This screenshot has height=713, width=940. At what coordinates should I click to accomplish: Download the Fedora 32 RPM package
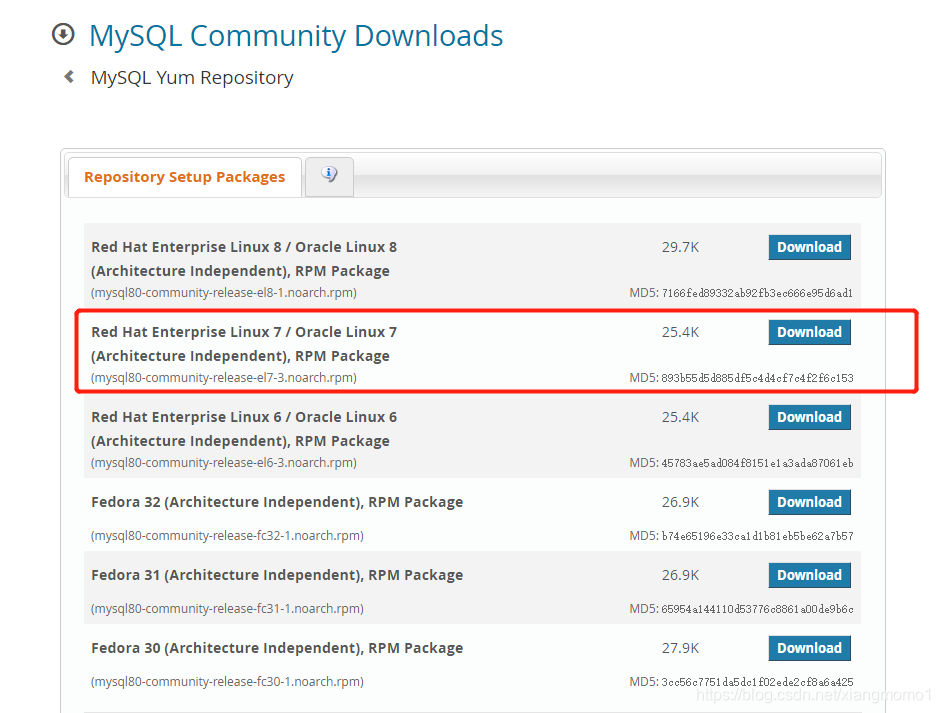point(809,502)
